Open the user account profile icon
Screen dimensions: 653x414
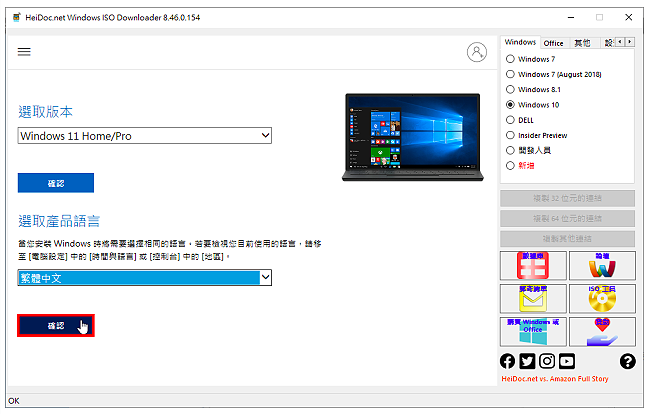[x=476, y=52]
